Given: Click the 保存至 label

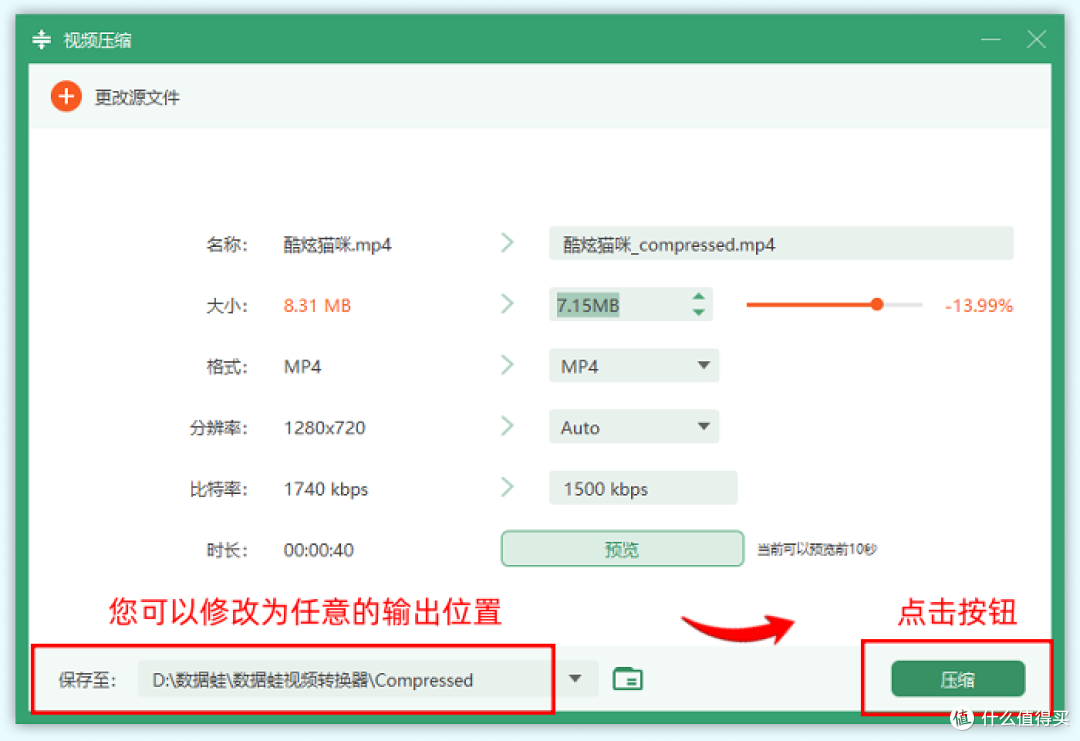Looking at the screenshot, I should tap(87, 680).
